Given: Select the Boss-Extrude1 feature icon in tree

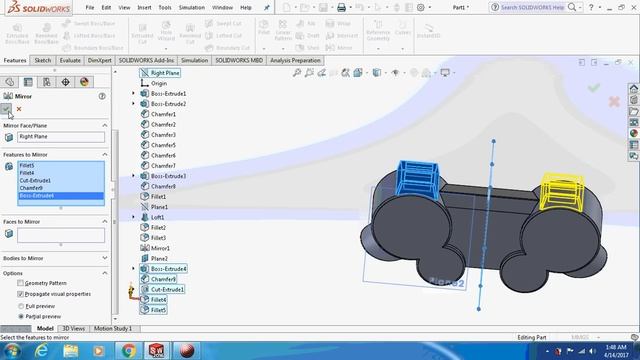Looking at the screenshot, I should click(144, 93).
